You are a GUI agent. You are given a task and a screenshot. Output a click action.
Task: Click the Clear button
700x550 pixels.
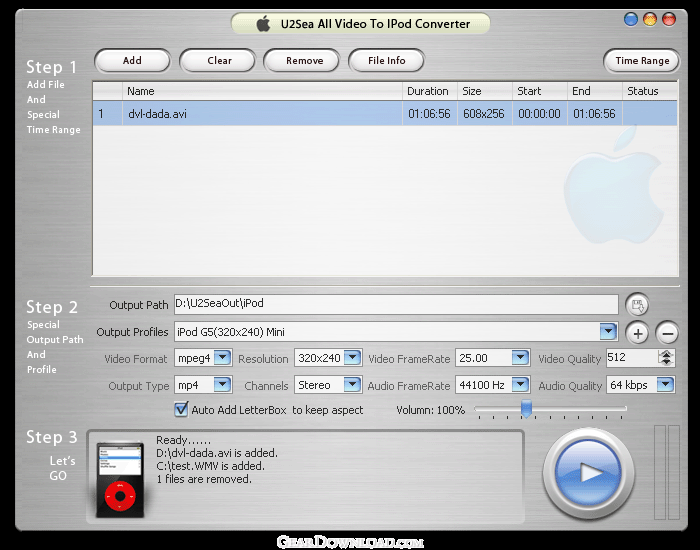pos(217,61)
